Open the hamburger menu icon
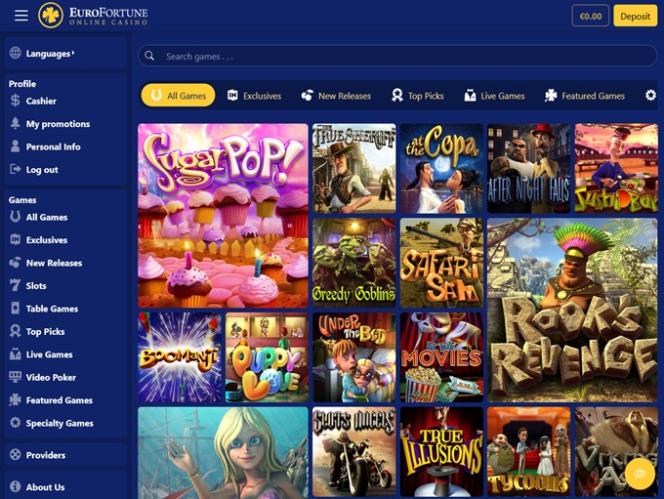The width and height of the screenshot is (664, 499). point(21,16)
